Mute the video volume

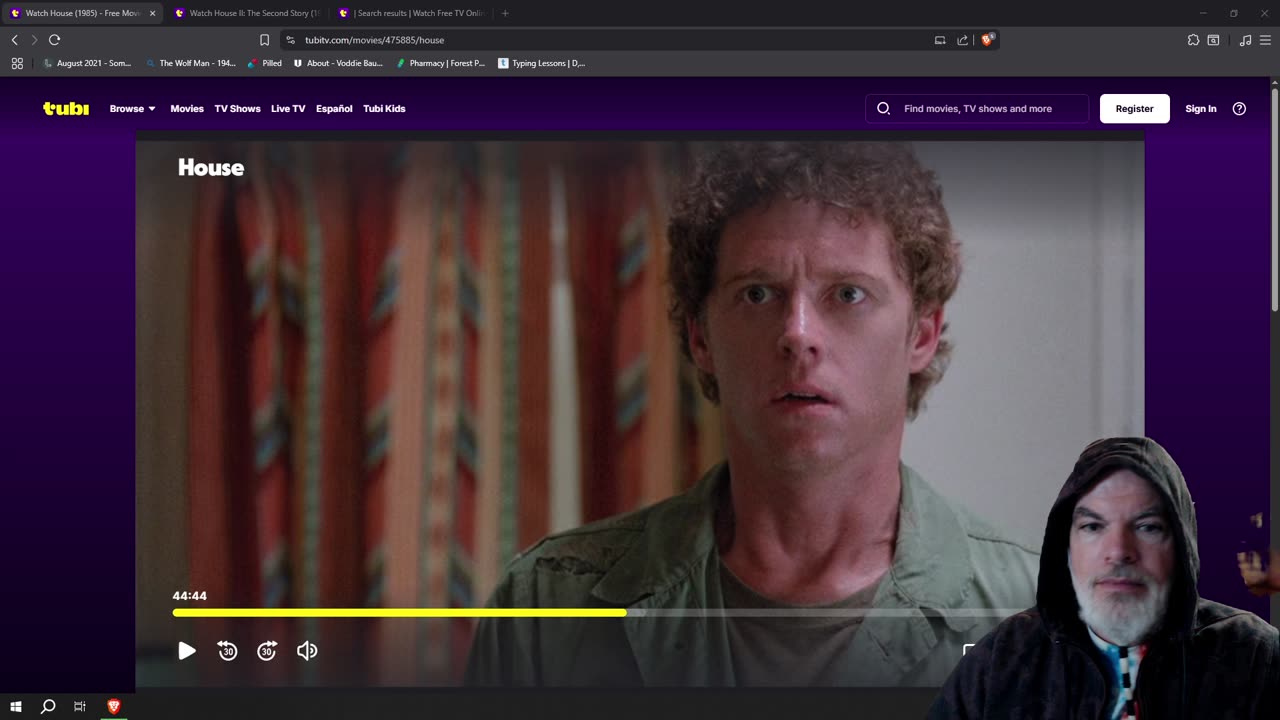point(307,651)
